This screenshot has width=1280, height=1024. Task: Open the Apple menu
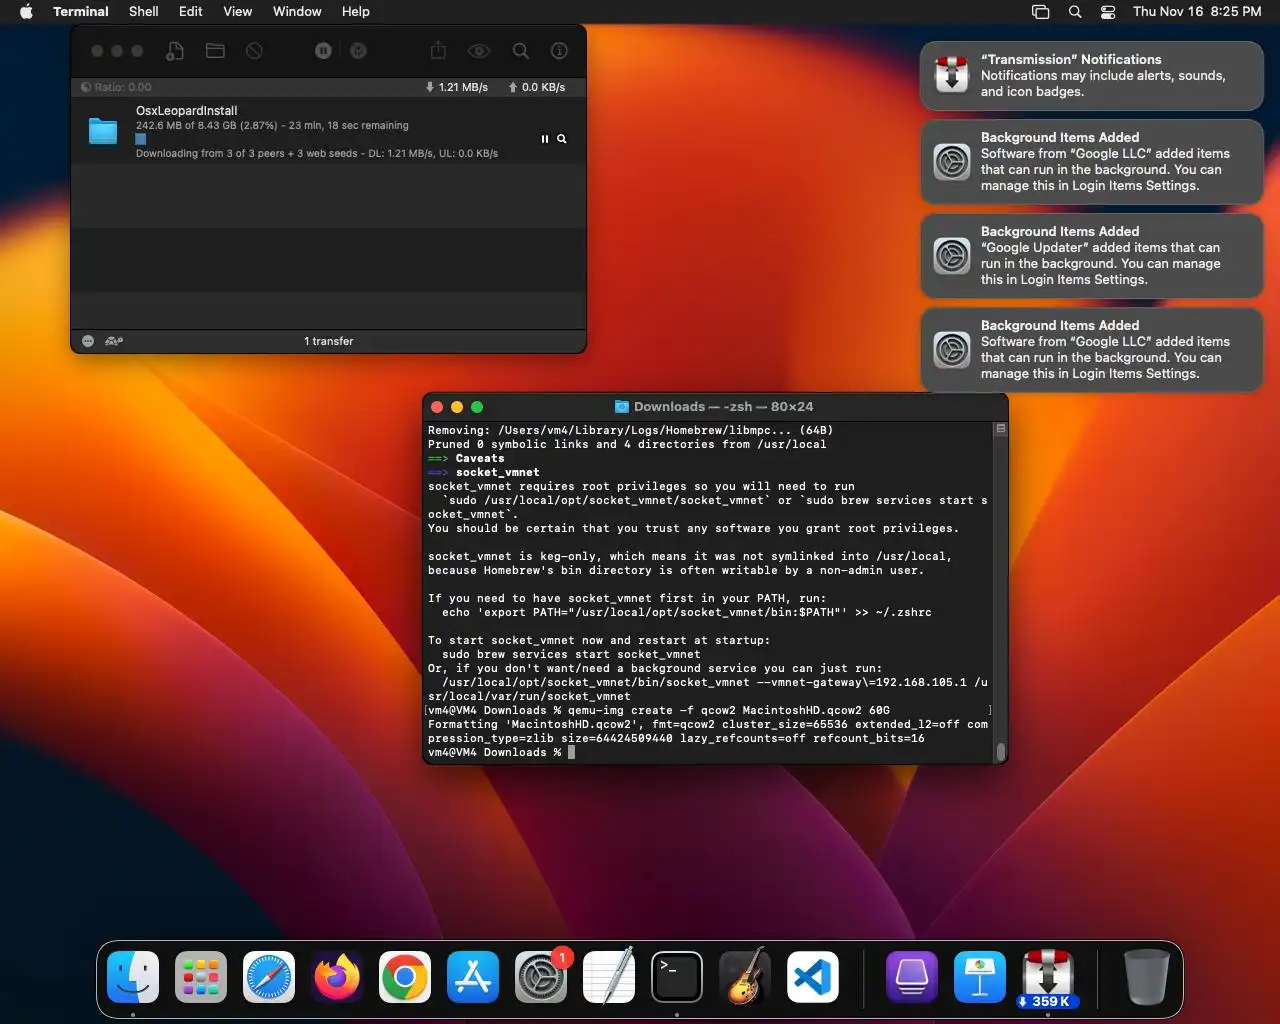pyautogui.click(x=26, y=12)
